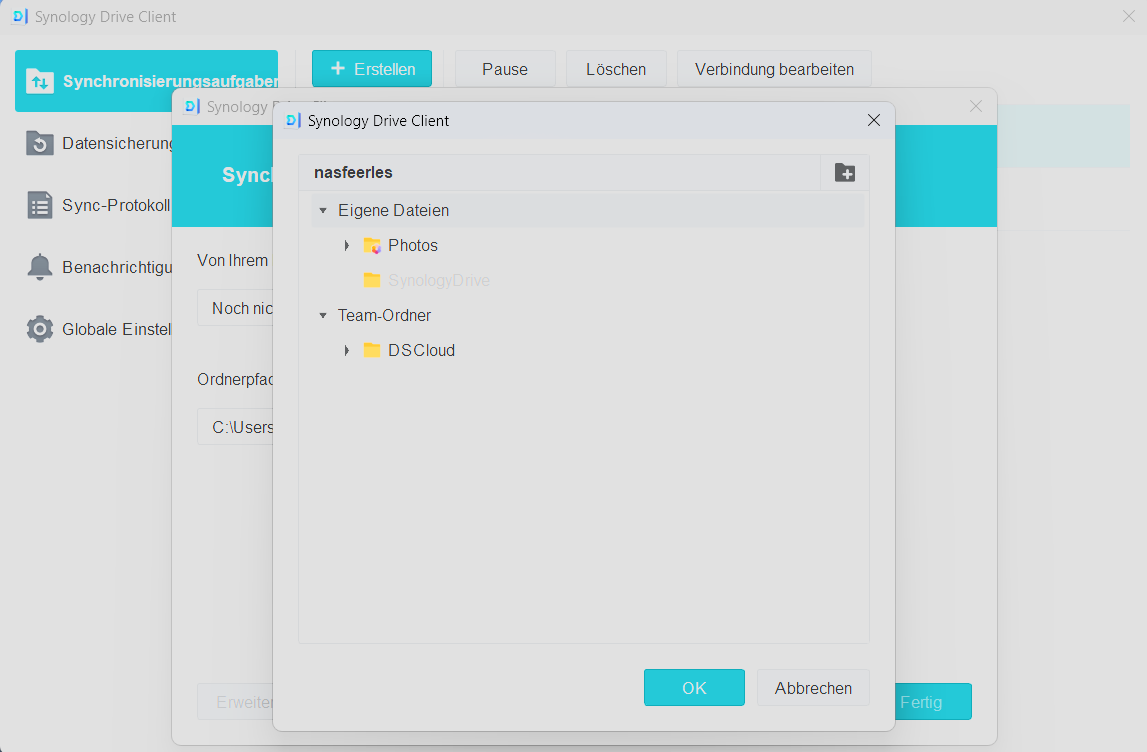The width and height of the screenshot is (1147, 752).
Task: Confirm folder selection with OK
Action: (x=694, y=688)
